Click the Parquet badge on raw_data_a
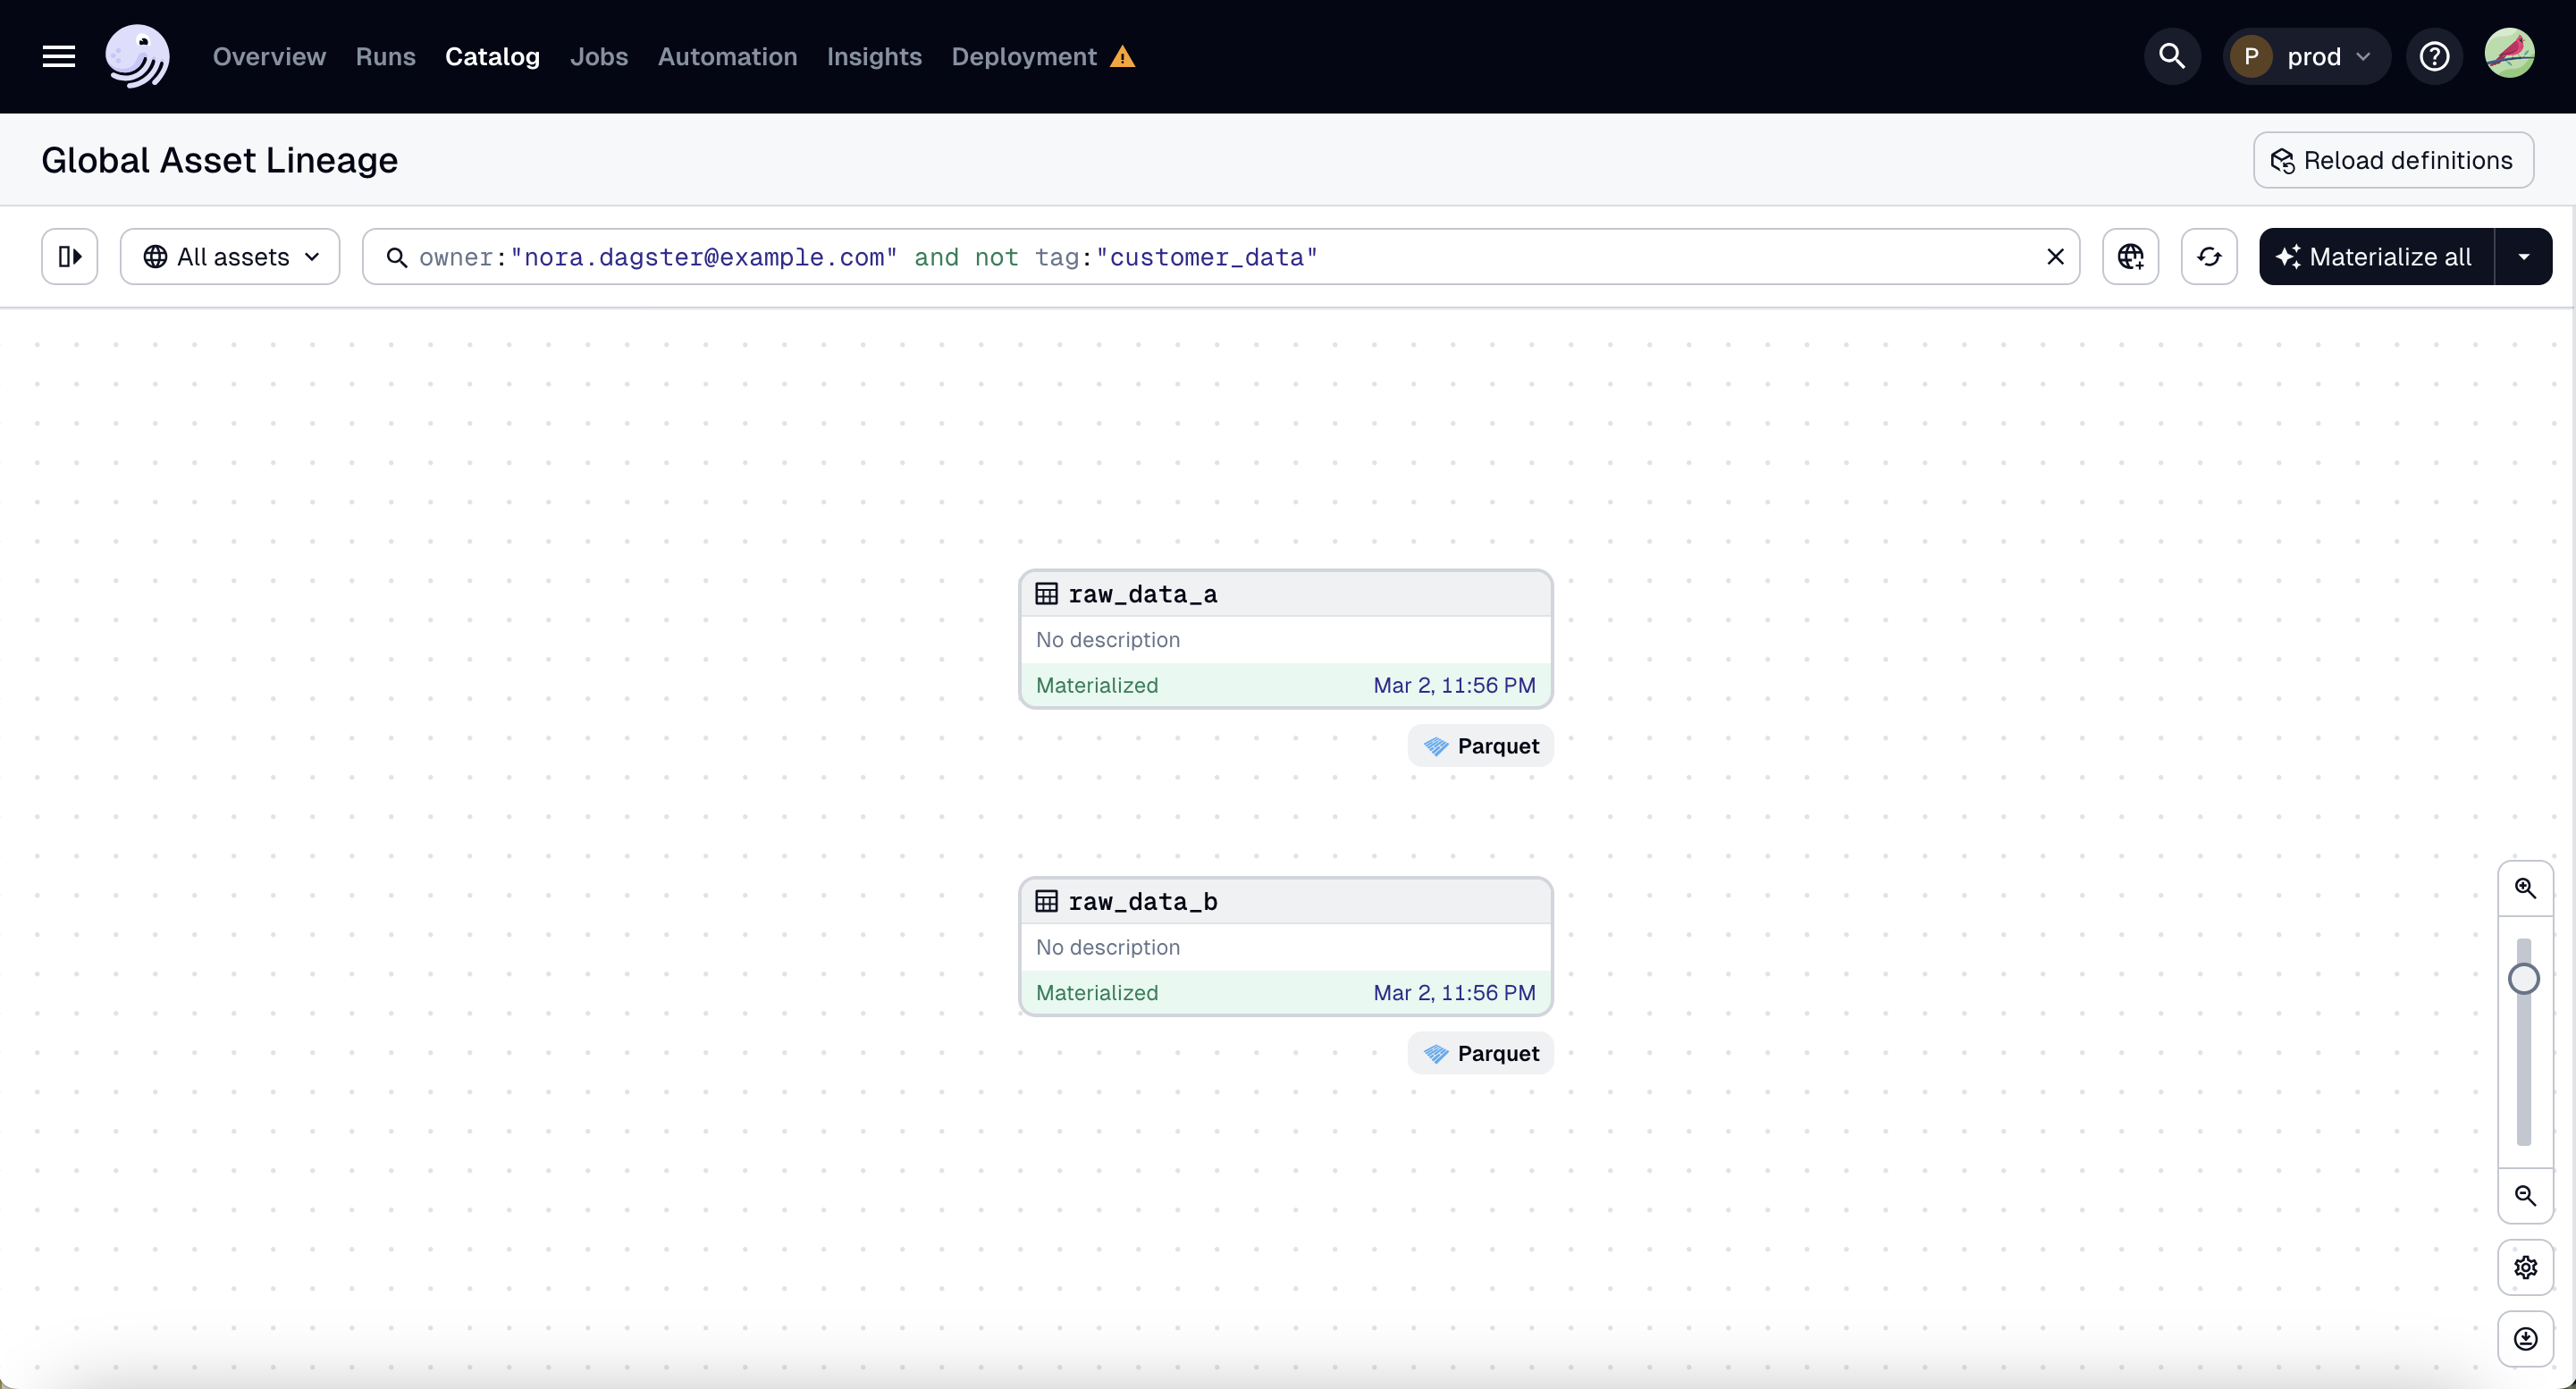 point(1479,744)
